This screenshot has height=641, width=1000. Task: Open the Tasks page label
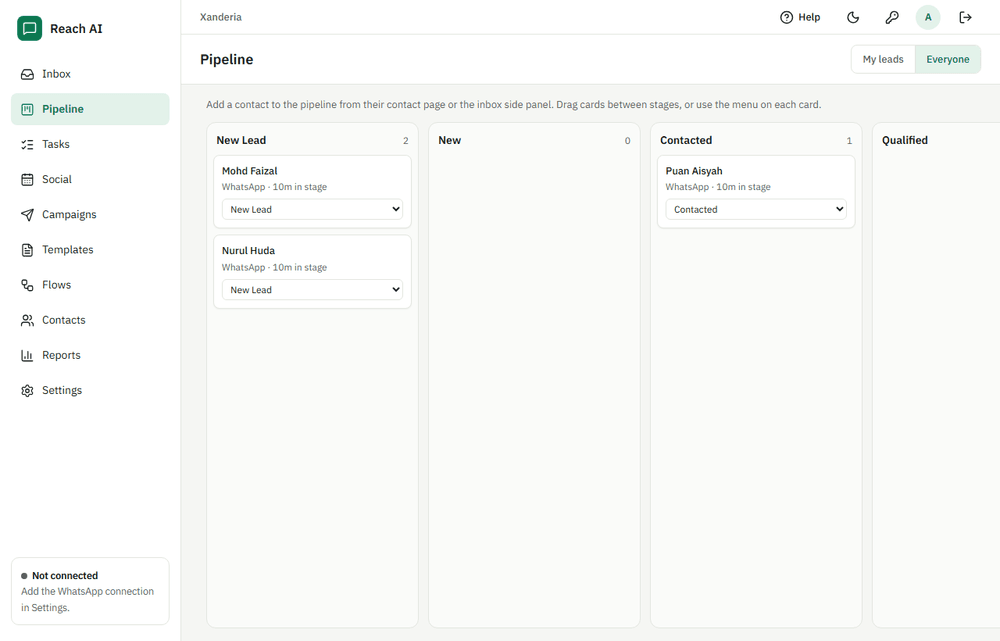coord(56,144)
